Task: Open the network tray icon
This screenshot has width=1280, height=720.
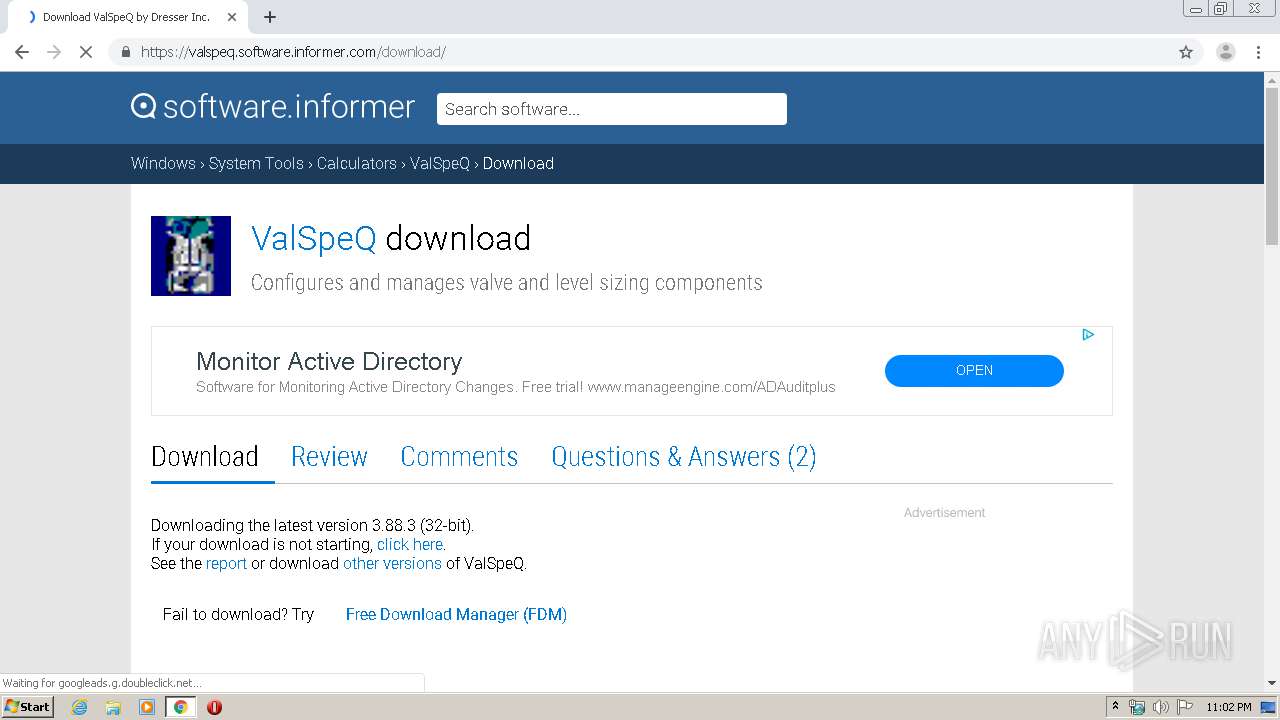Action: [1137, 707]
